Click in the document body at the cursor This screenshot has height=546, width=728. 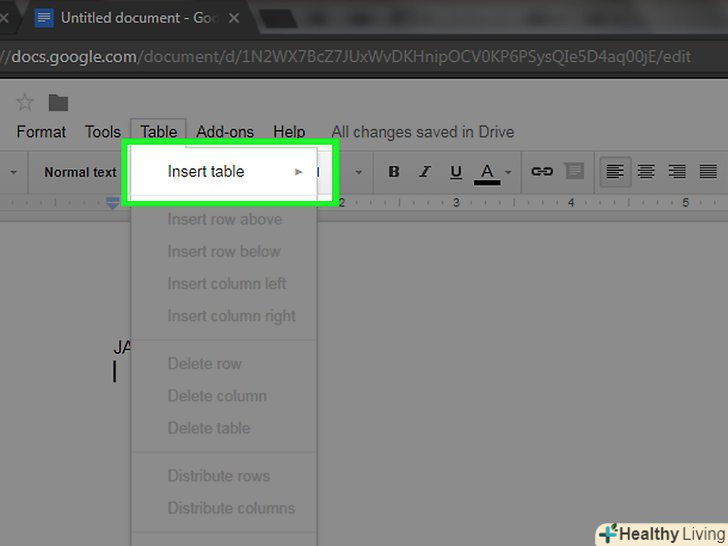click(115, 372)
